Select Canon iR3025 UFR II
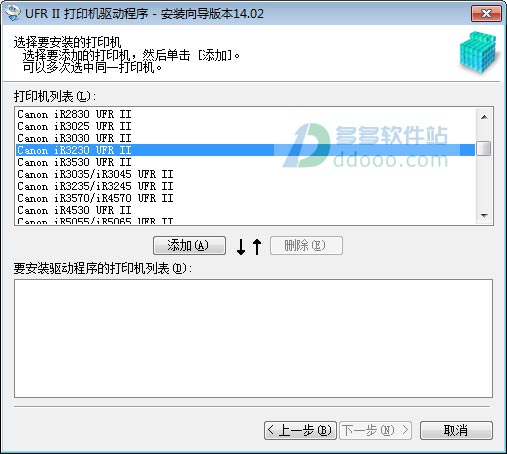 tap(245, 126)
